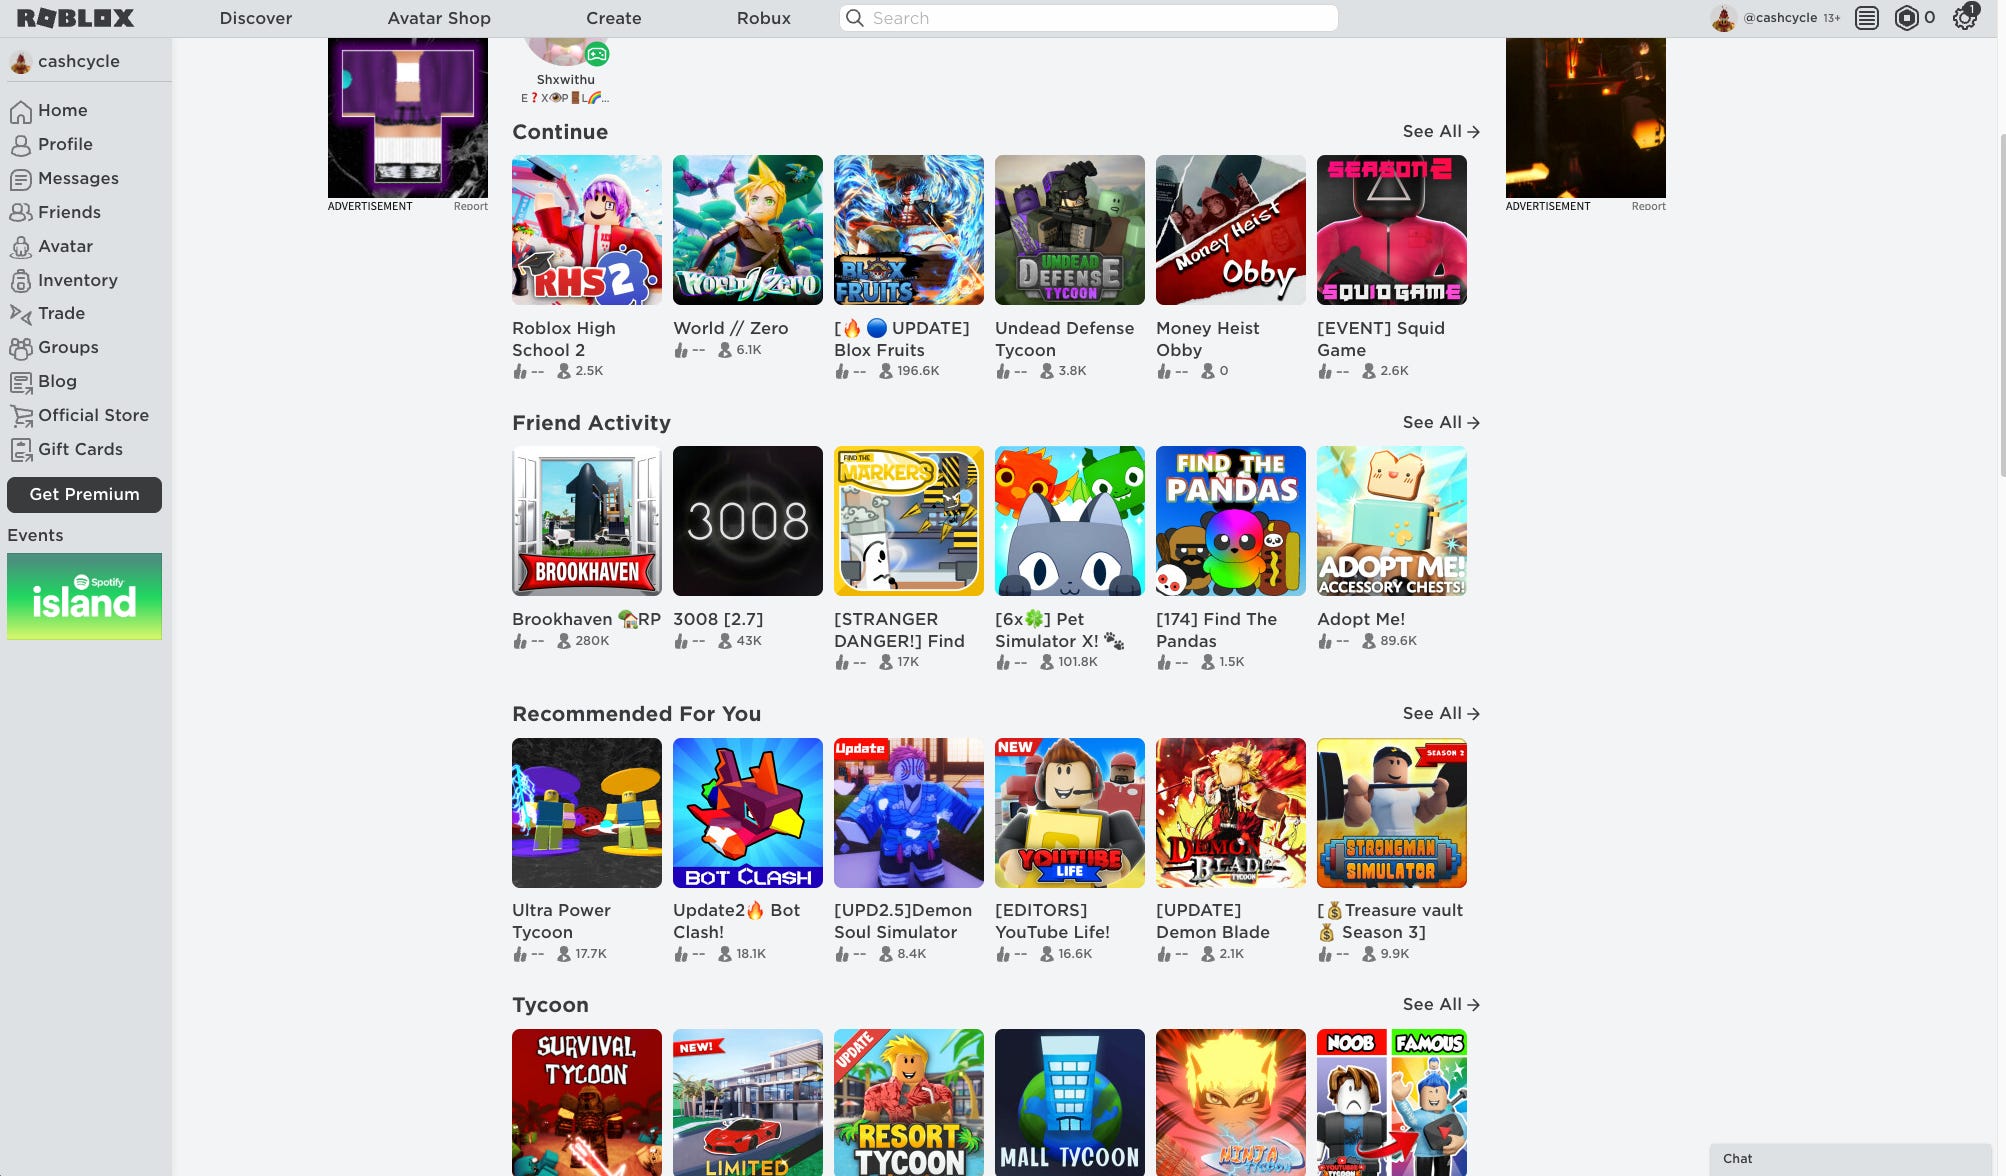Open the Avatar Shop tab
Screen dimensions: 2006x1176
439,18
